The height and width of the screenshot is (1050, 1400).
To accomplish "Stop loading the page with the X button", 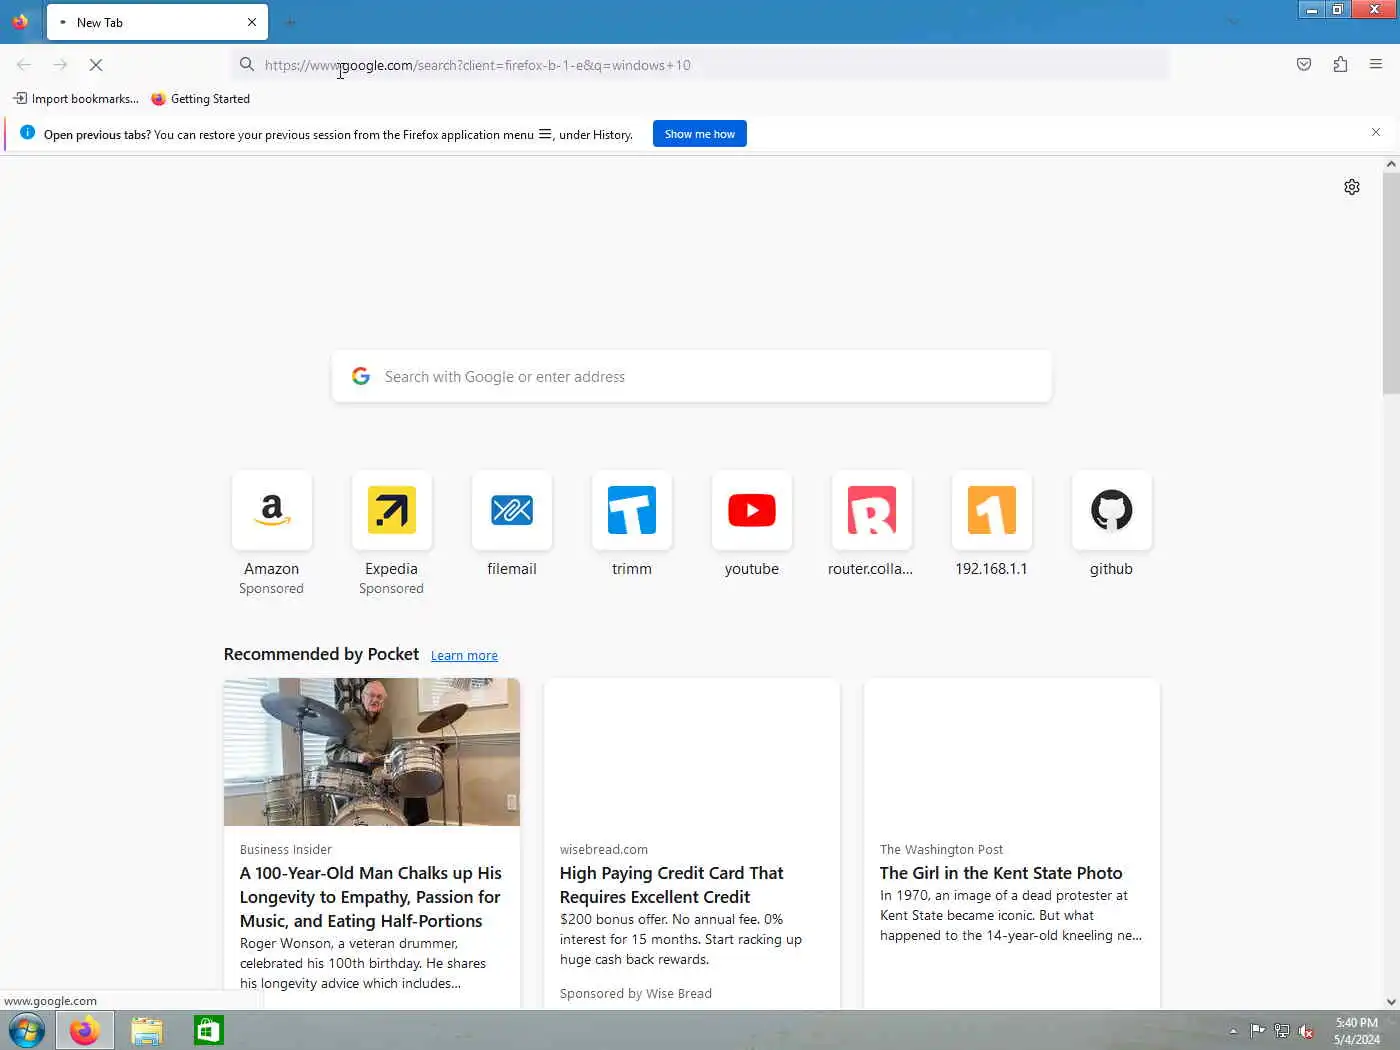I will point(96,65).
